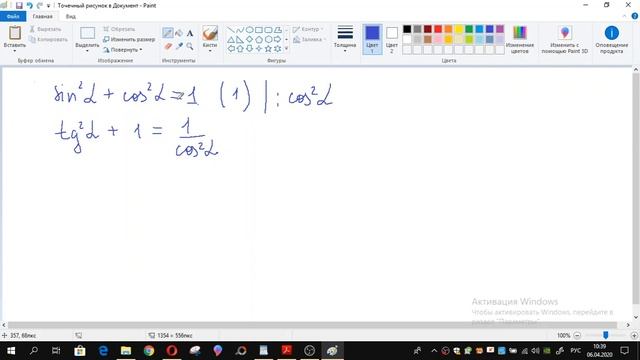Open File Explorer from the taskbar
The image size is (640, 360).
coord(126,351)
